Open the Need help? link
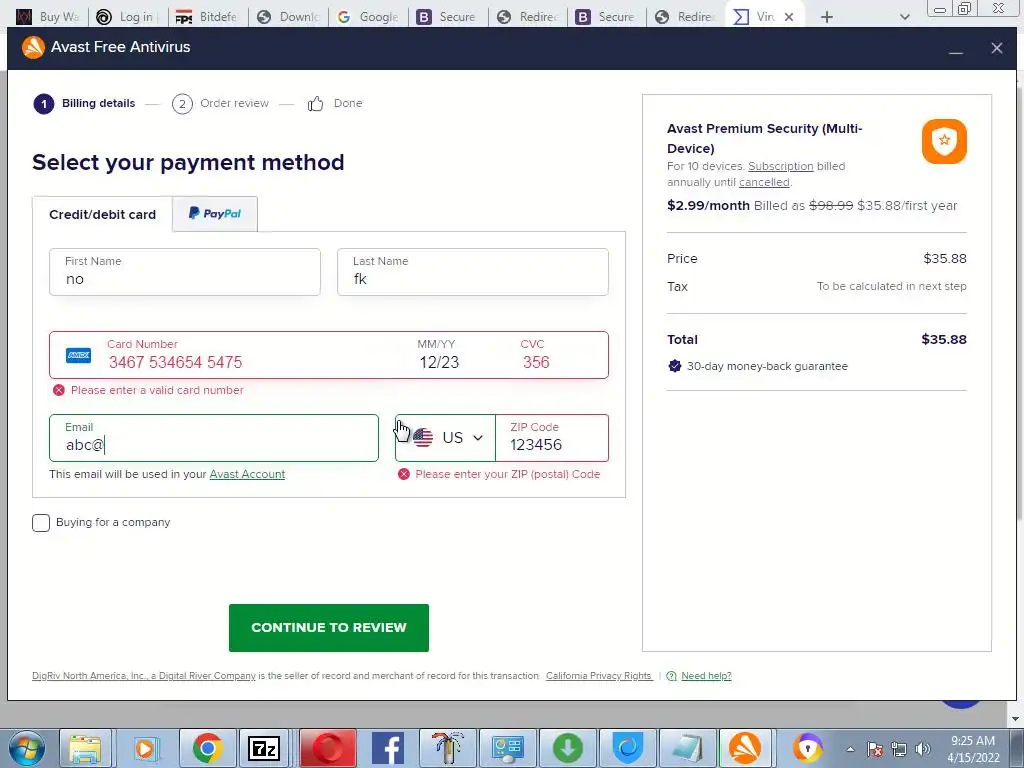 pyautogui.click(x=706, y=676)
